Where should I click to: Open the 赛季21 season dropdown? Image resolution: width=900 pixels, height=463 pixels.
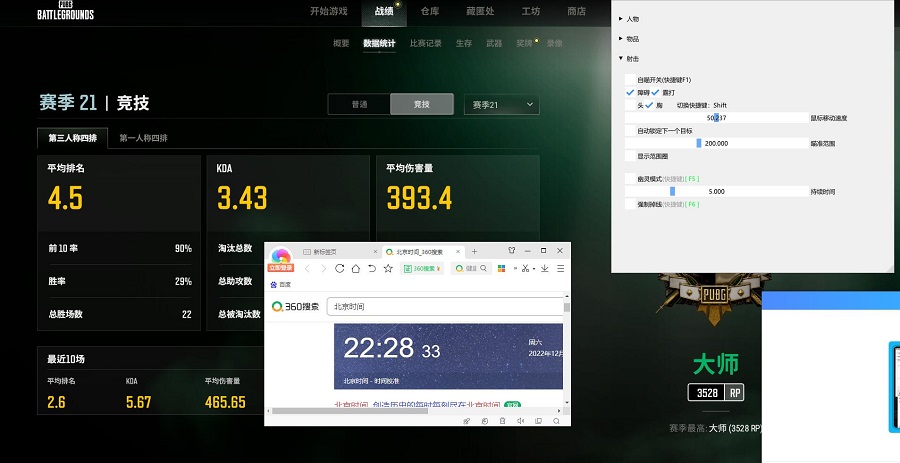coord(501,104)
